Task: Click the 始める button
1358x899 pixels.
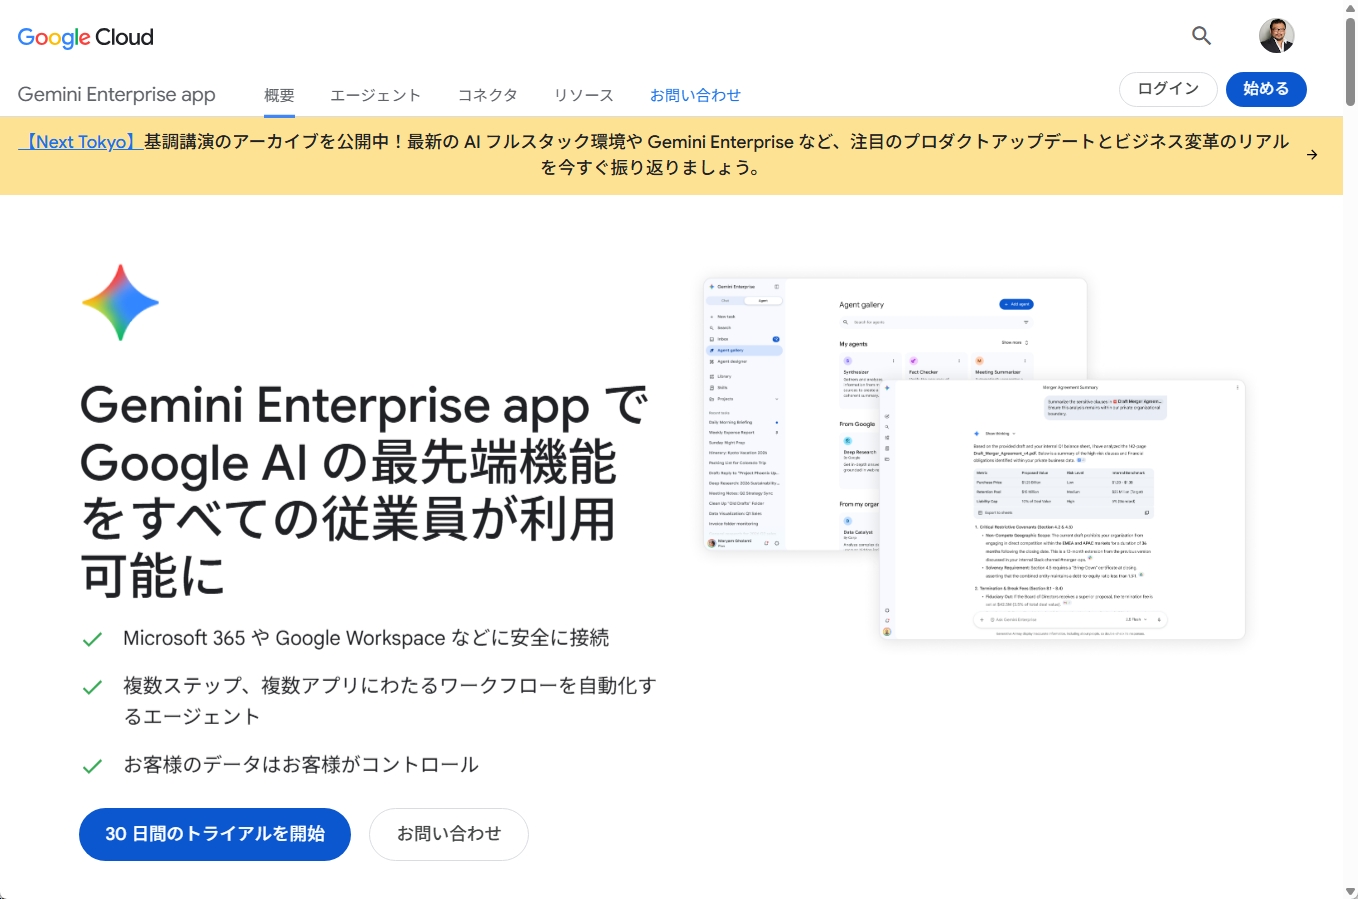Action: coord(1266,89)
